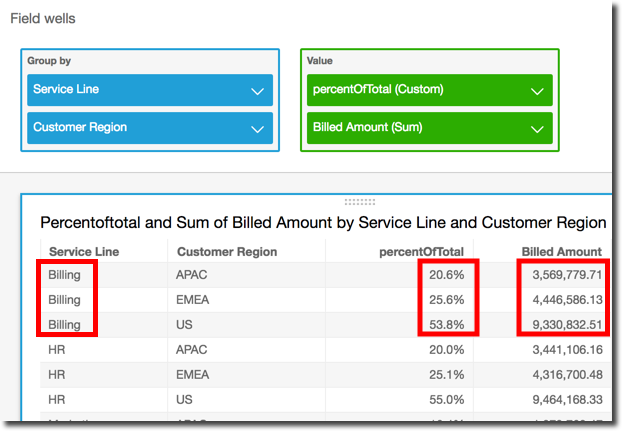Click the Customer Region column header
This screenshot has width=622, height=431.
[227, 252]
